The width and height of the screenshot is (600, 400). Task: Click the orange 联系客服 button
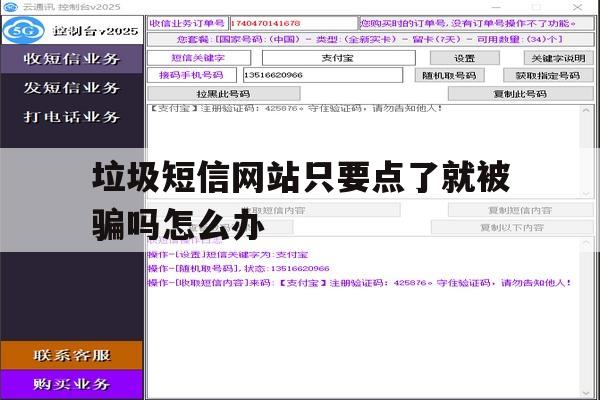(x=72, y=356)
